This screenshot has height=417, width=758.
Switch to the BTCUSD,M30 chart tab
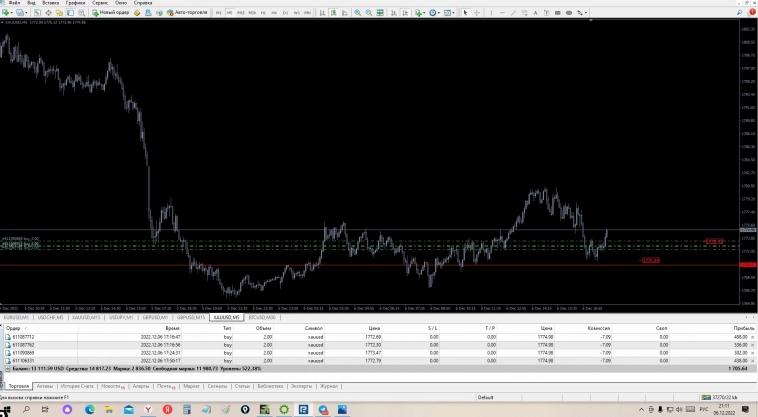click(262, 317)
